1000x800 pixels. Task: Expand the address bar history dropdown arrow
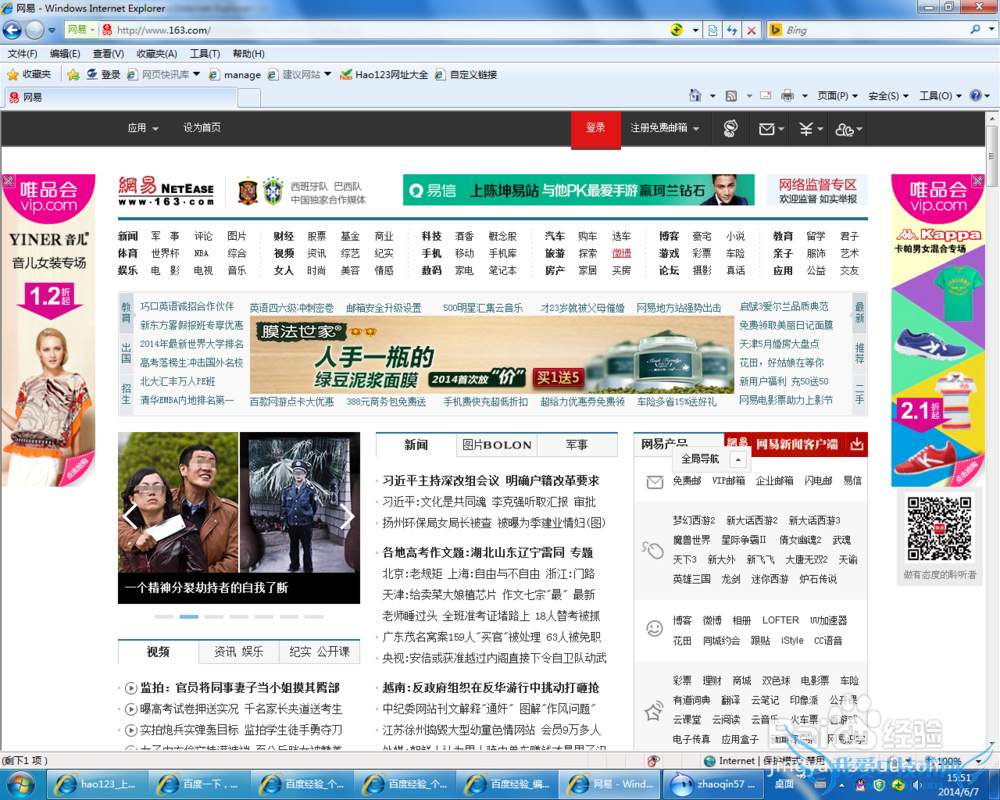(x=695, y=30)
